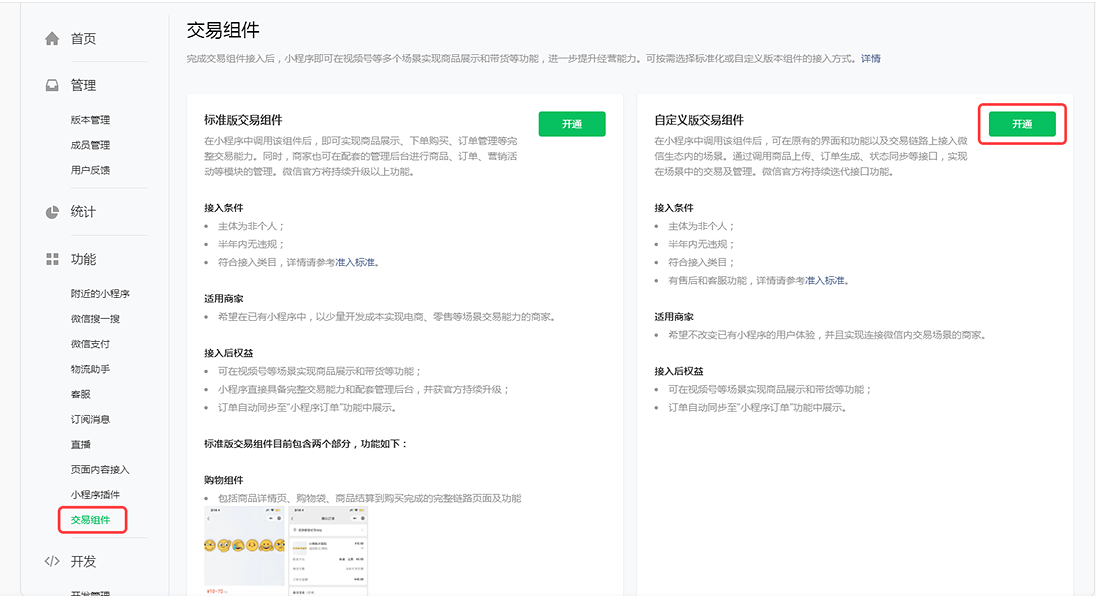The height and width of the screenshot is (596, 1096).
Task: Open 订阅消息 in the sidebar
Action: click(x=90, y=420)
